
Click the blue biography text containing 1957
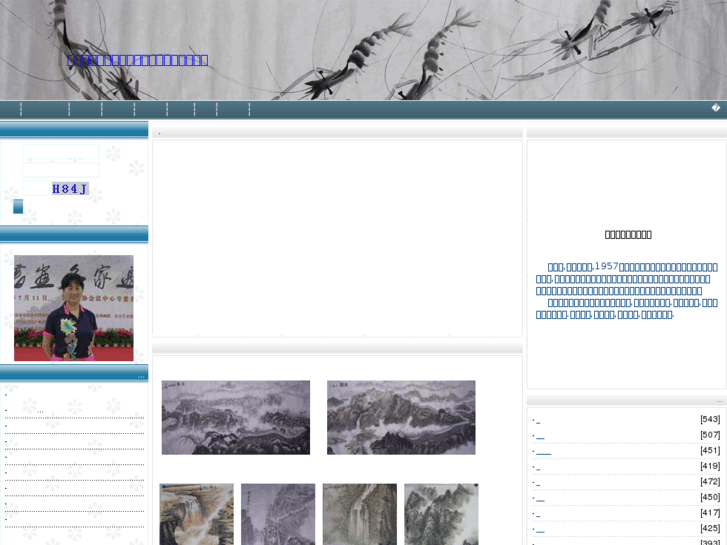coord(627,290)
